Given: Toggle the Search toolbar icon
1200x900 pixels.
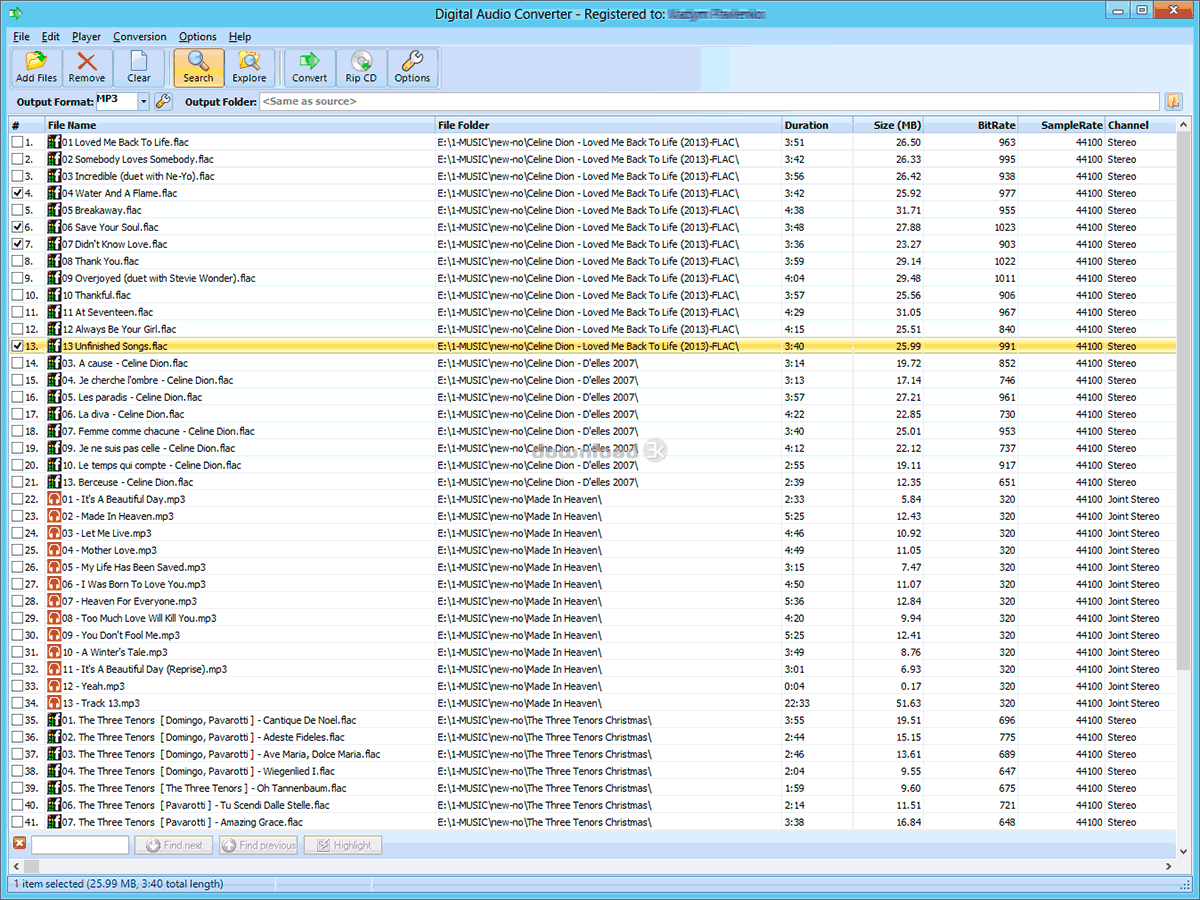Looking at the screenshot, I should (198, 68).
